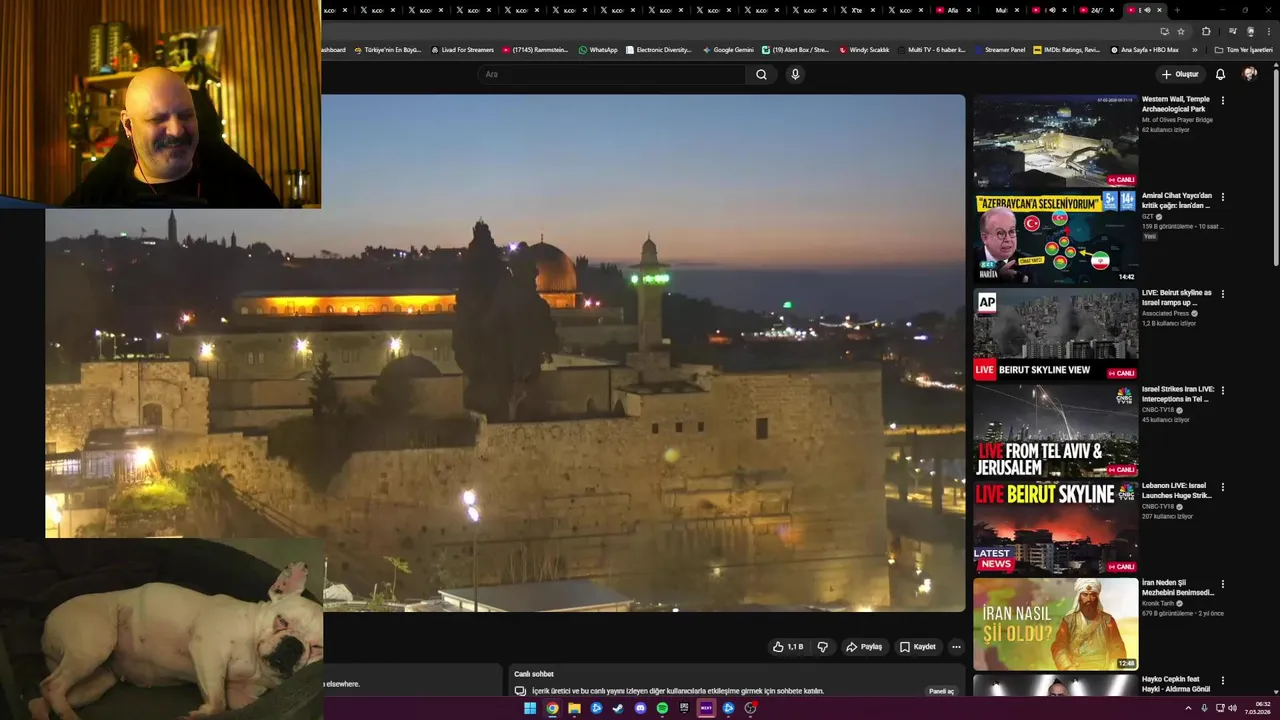The image size is (1280, 720).
Task: Dislike the video with thumbs-down icon
Action: 822,647
